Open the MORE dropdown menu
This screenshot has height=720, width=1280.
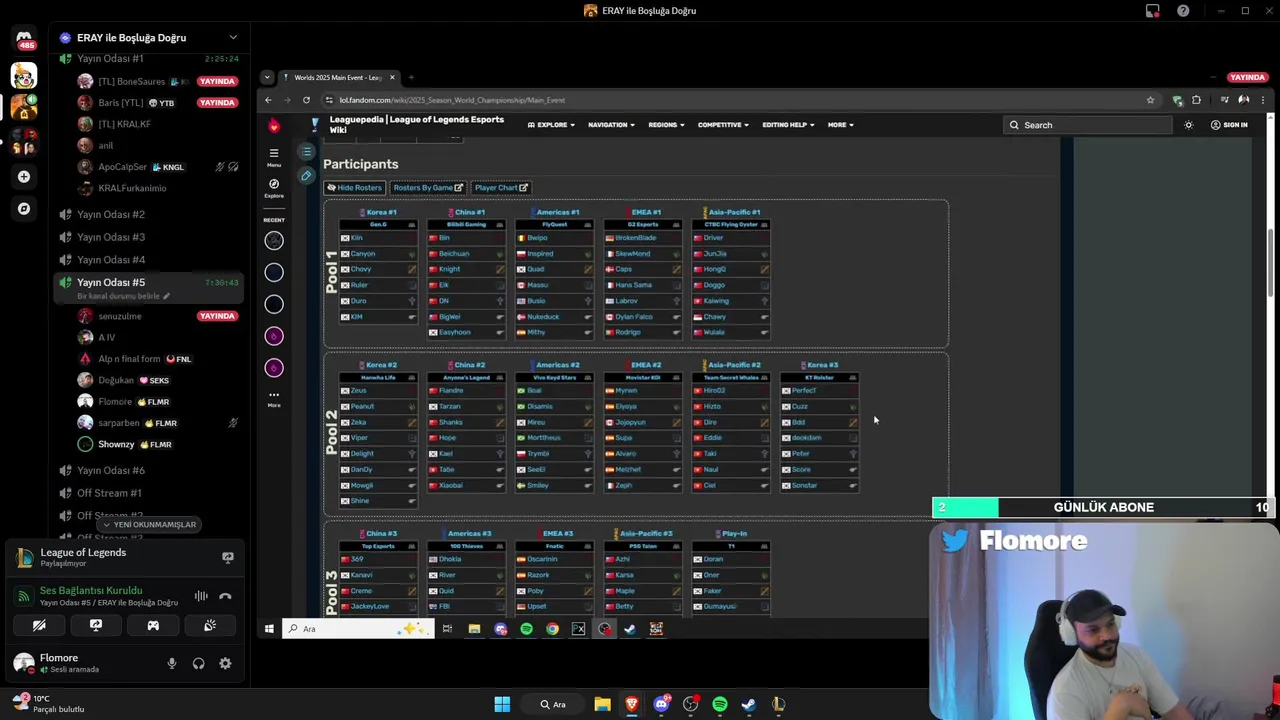[x=840, y=125]
